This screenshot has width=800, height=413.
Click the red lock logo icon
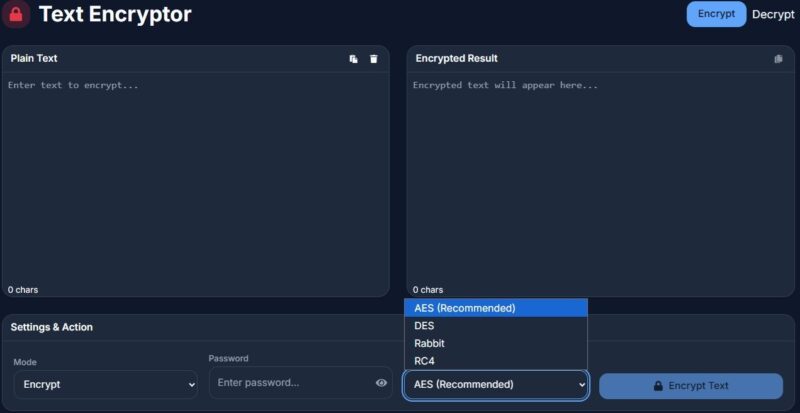pyautogui.click(x=17, y=14)
